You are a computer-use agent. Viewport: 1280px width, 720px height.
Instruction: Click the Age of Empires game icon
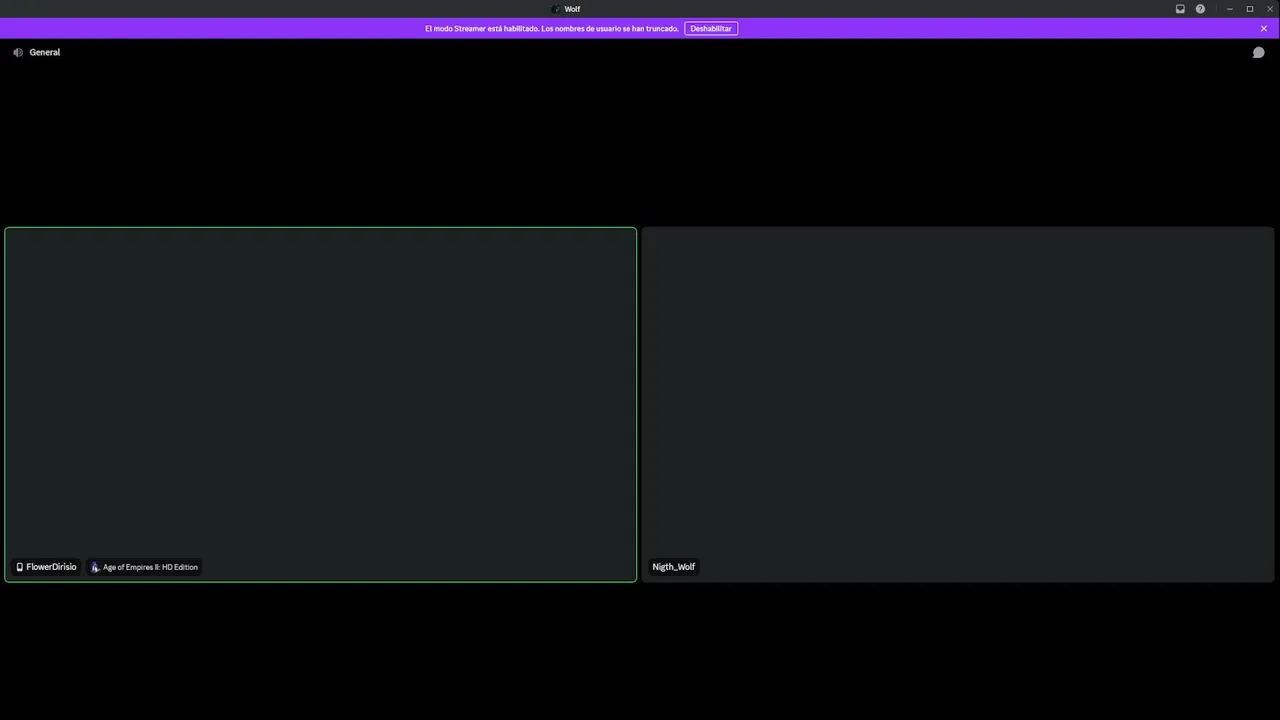click(x=95, y=567)
